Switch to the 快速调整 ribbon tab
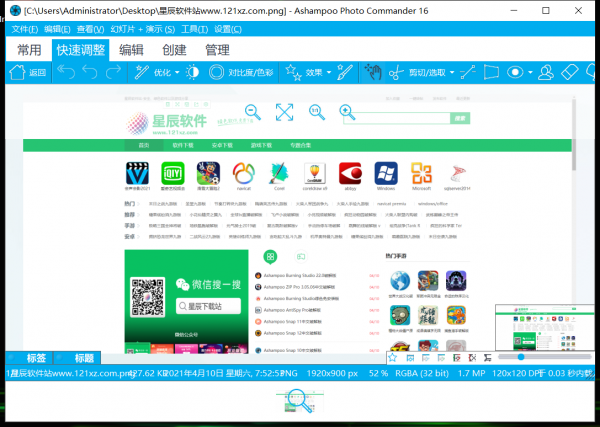This screenshot has height=427, width=600. click(80, 50)
